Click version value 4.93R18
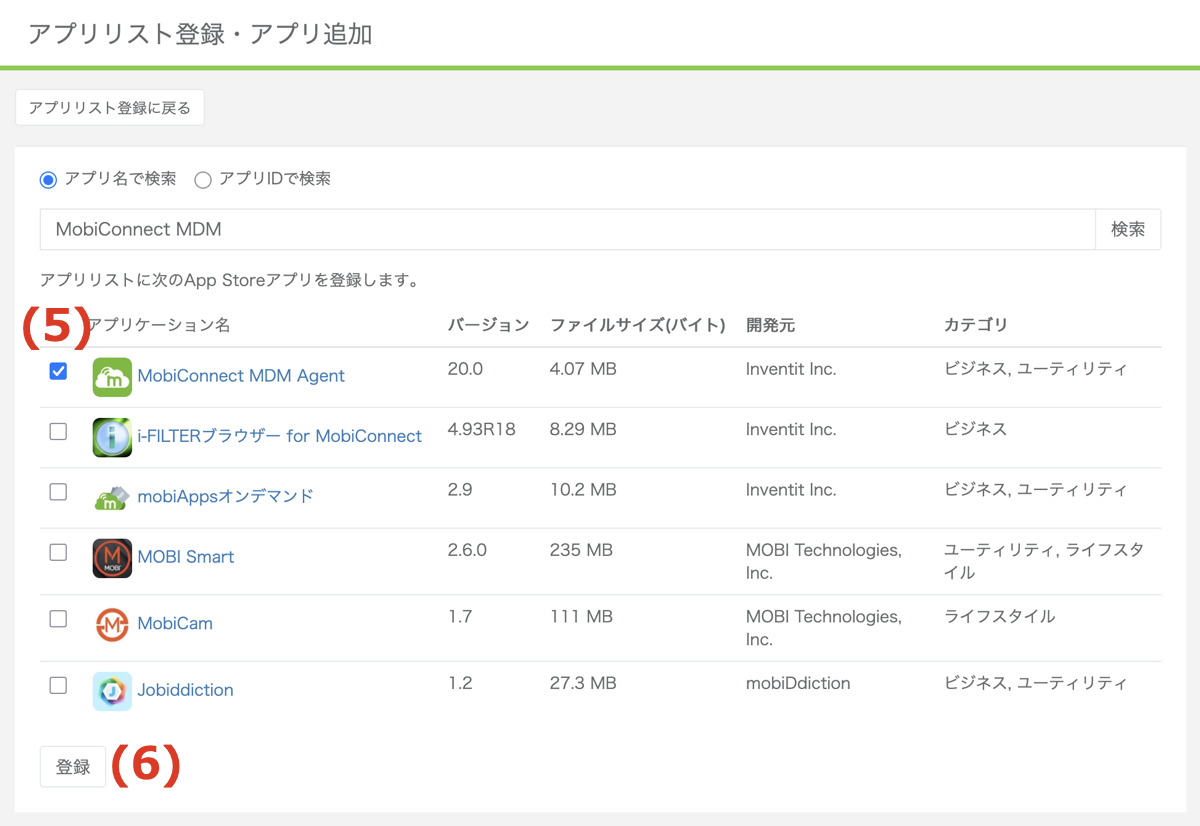 [482, 429]
